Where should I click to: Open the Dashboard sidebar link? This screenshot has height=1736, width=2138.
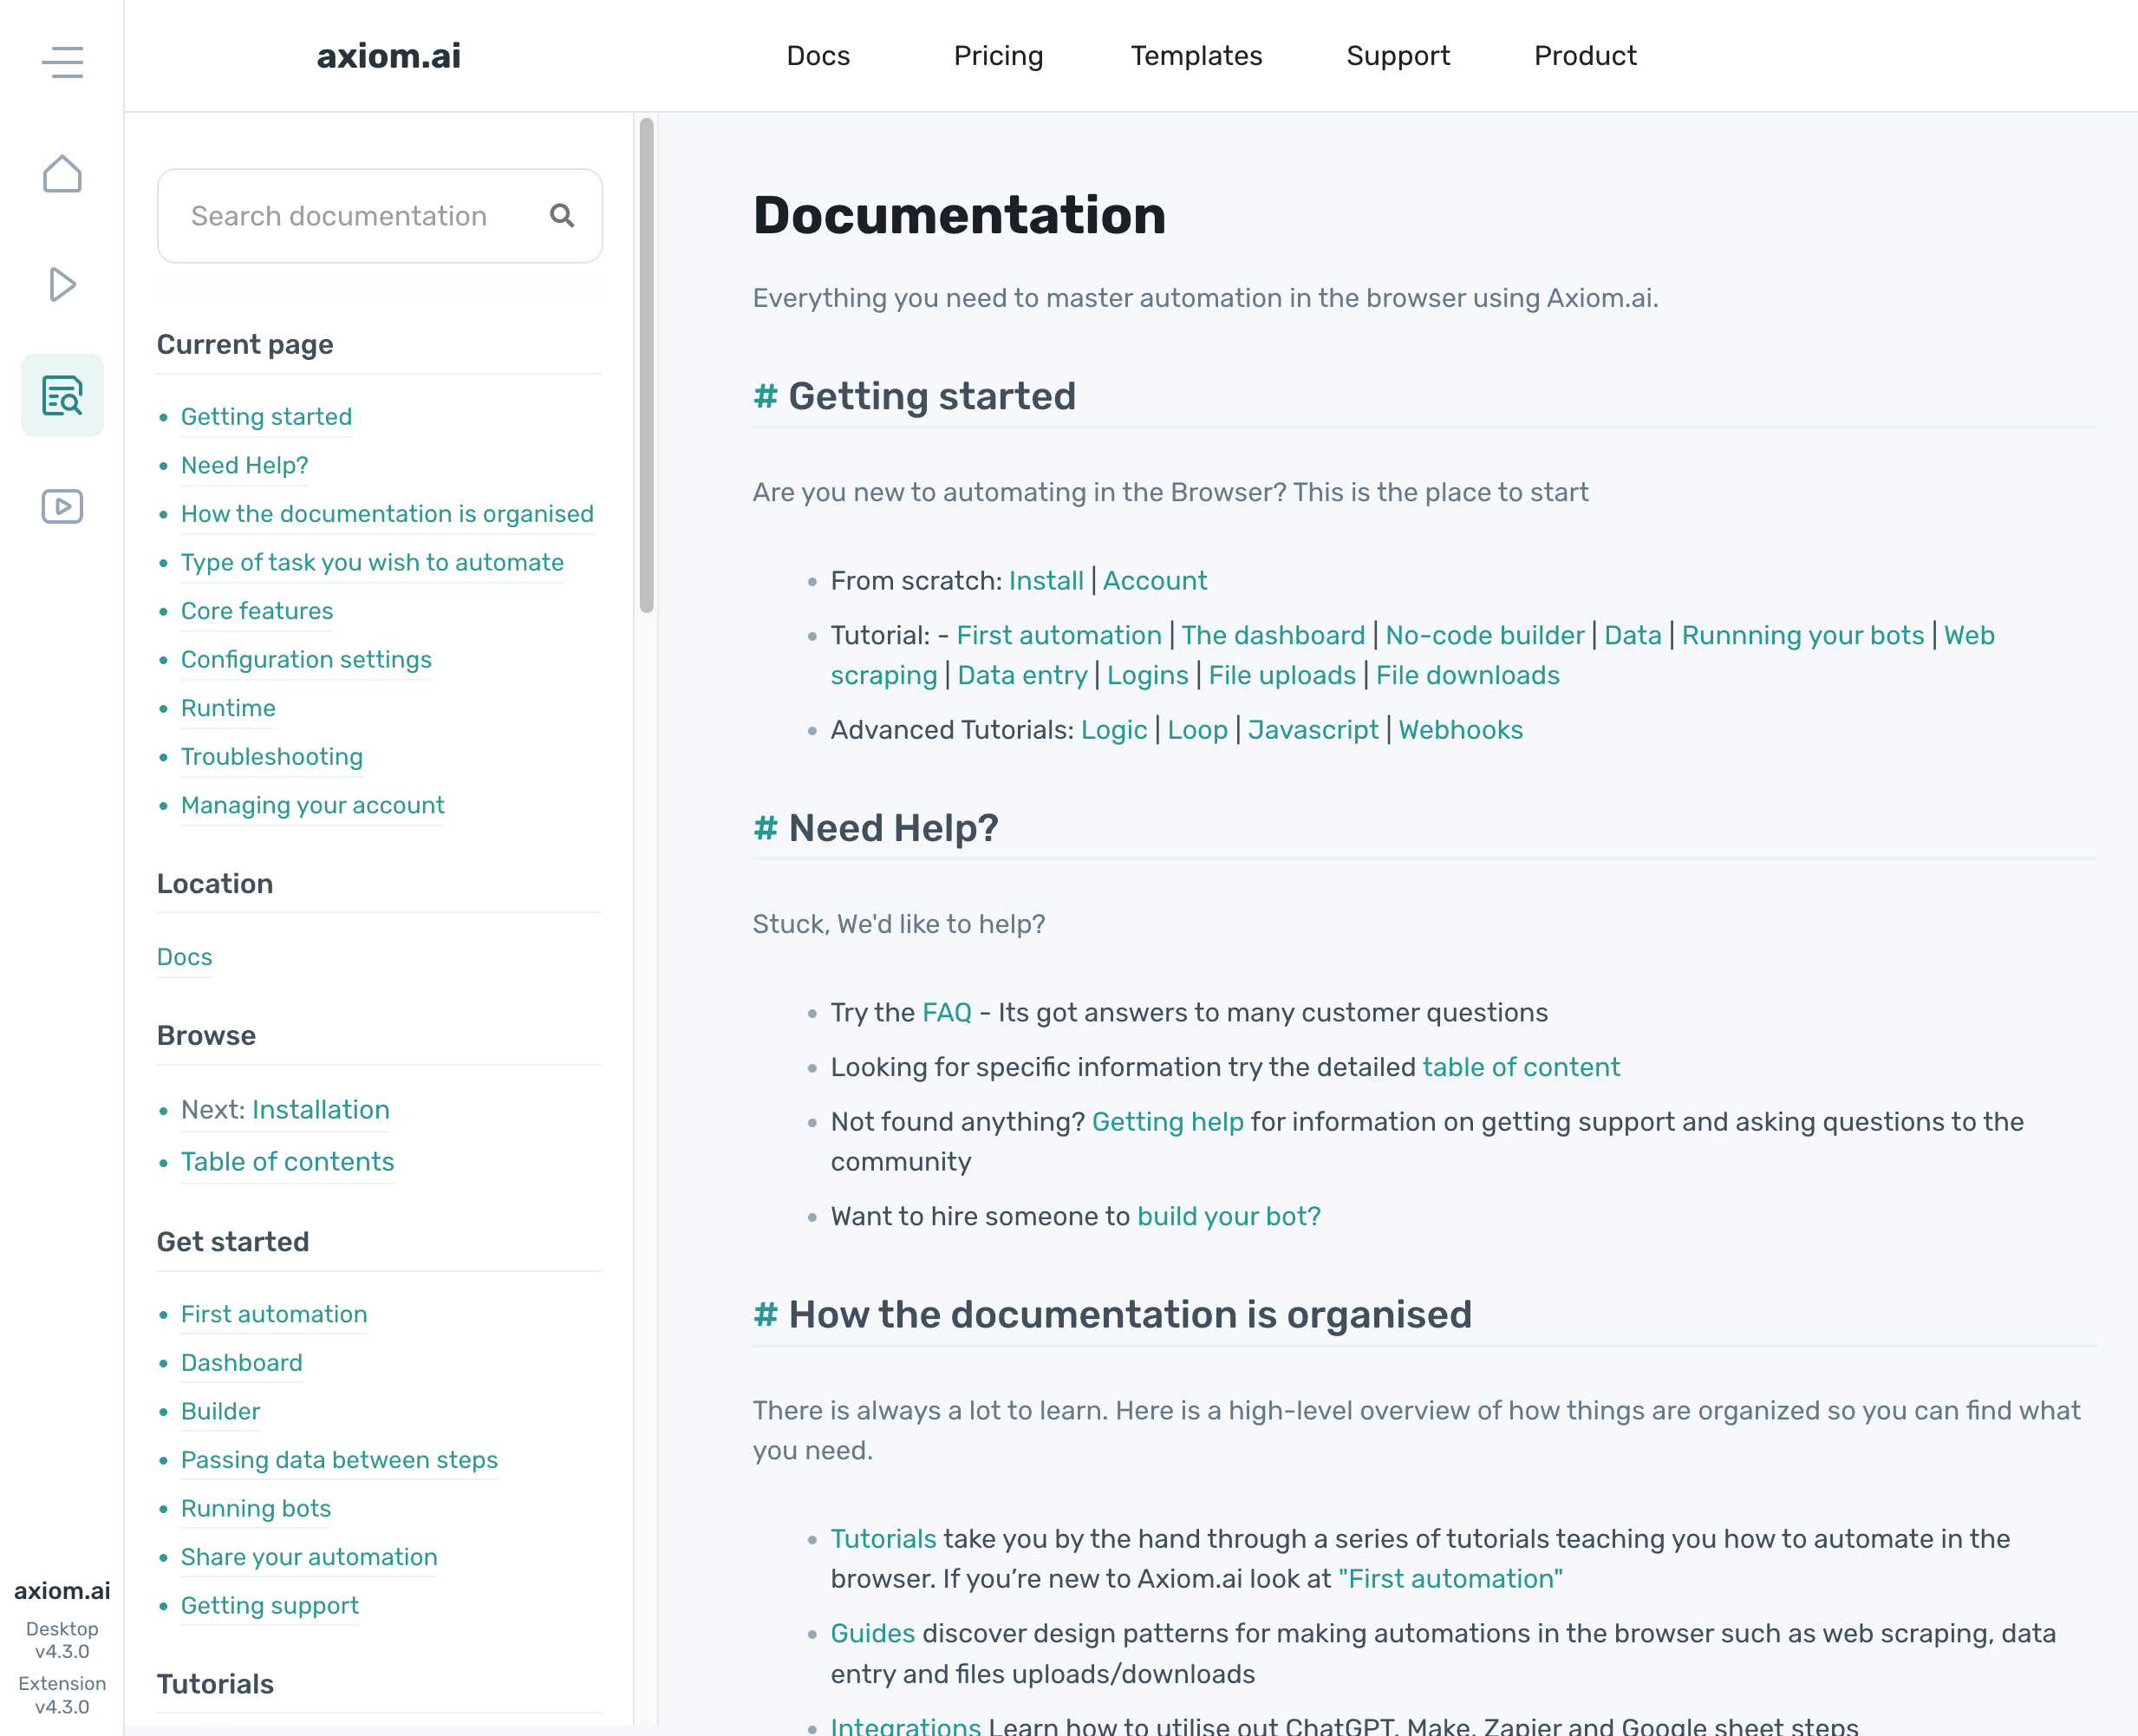242,1363
